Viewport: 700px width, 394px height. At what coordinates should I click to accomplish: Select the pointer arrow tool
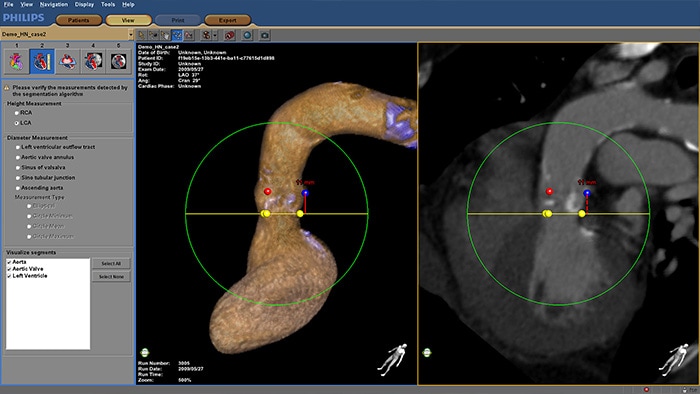point(142,35)
